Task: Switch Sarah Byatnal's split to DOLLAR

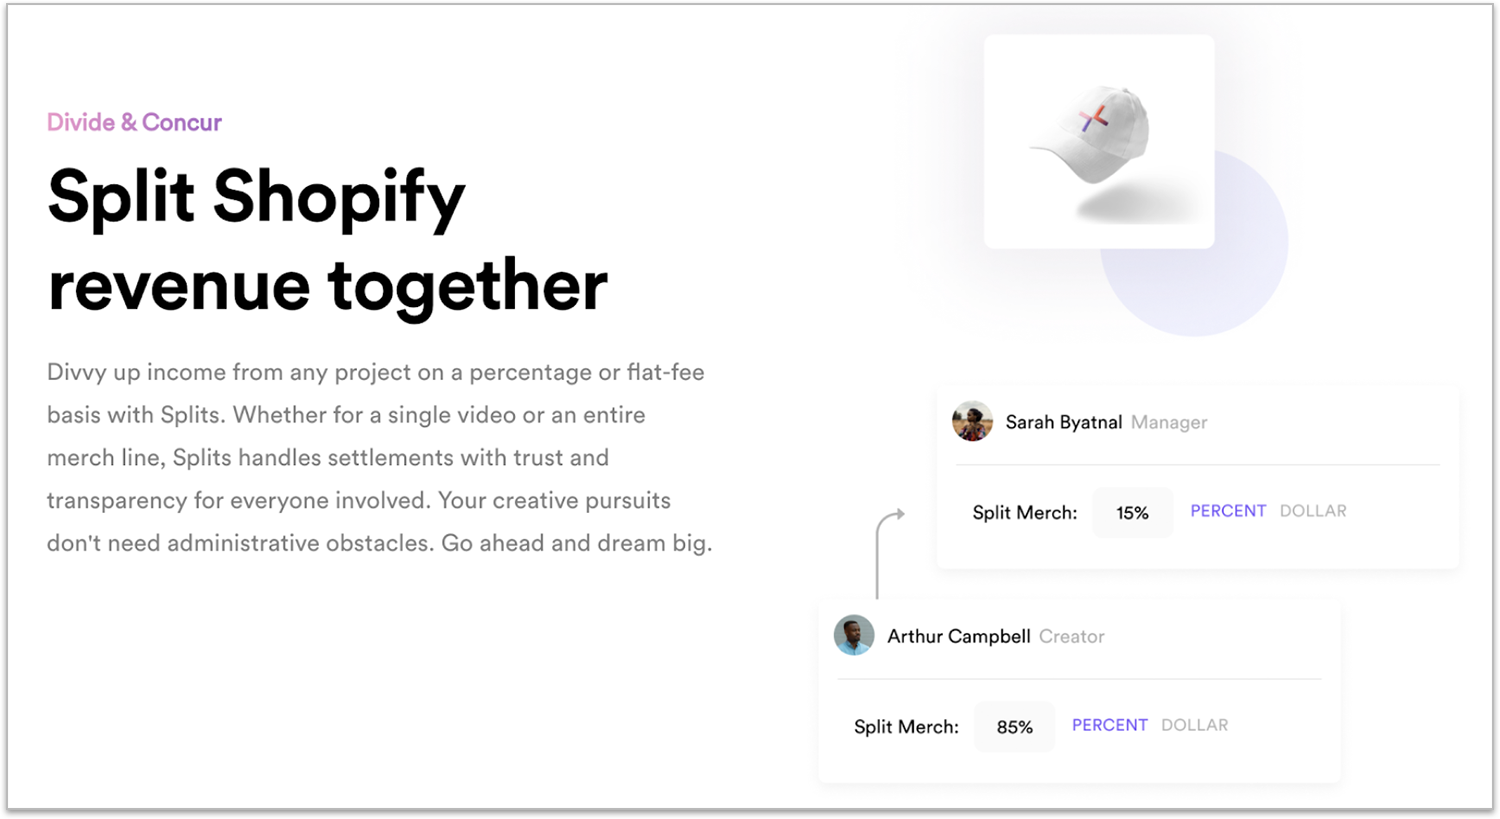Action: (x=1313, y=511)
